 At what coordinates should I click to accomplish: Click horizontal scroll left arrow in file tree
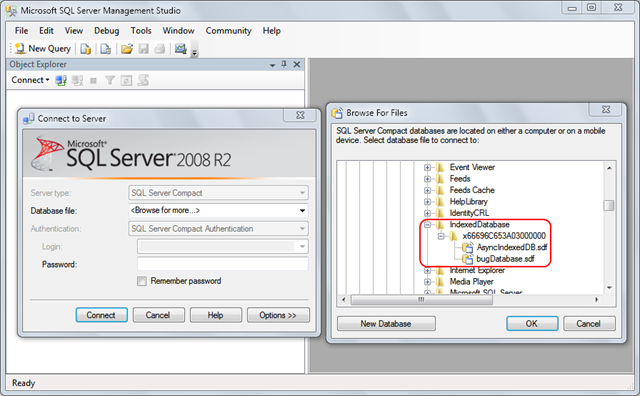click(x=344, y=300)
